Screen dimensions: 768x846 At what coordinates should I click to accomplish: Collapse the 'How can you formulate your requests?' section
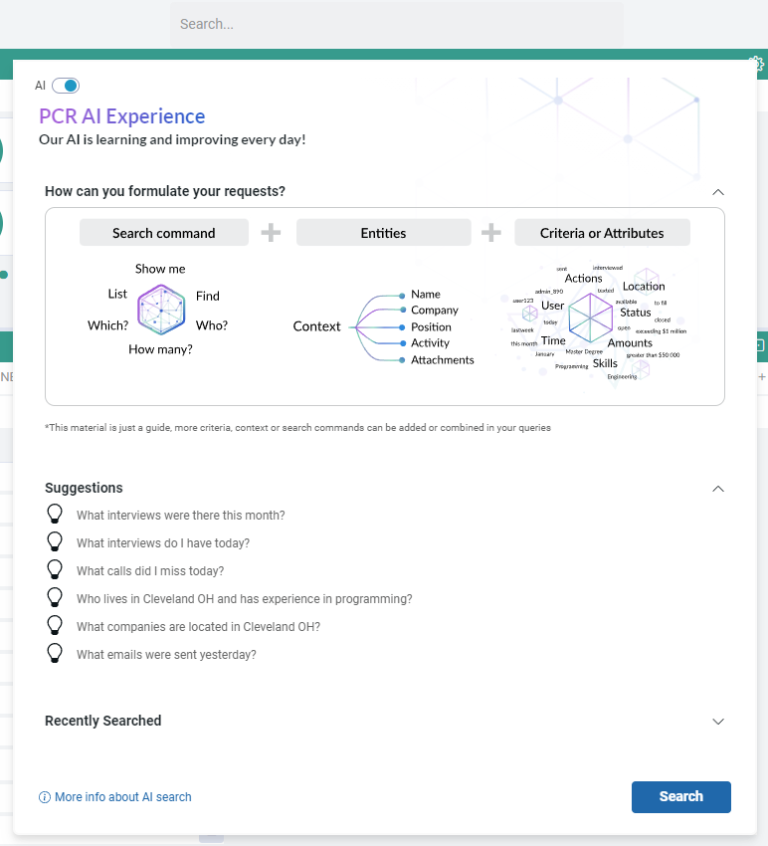718,191
